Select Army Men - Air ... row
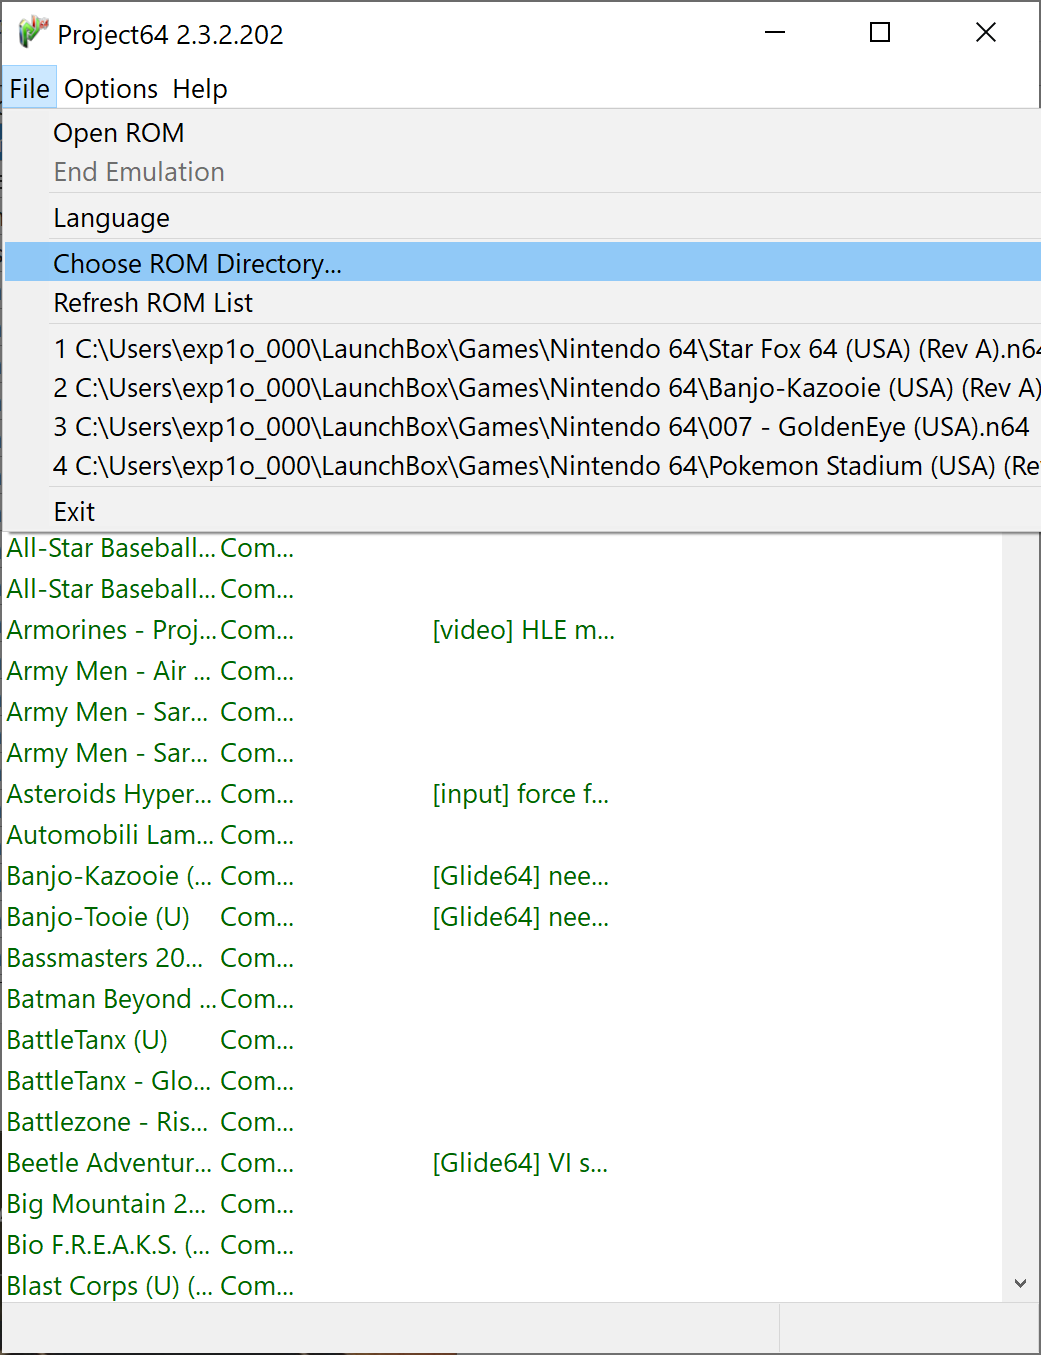The width and height of the screenshot is (1041, 1355). 501,671
